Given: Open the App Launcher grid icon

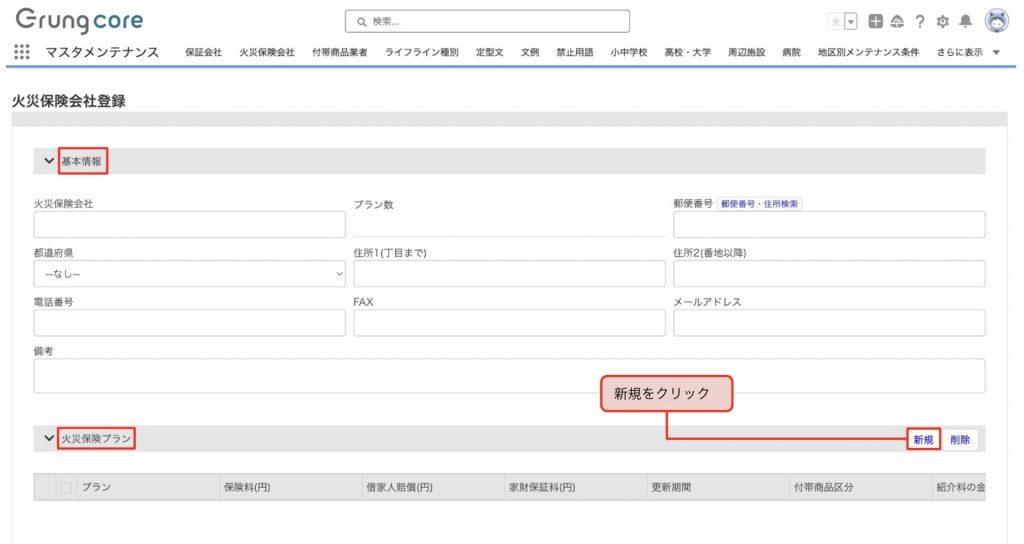Looking at the screenshot, I should click(22, 52).
